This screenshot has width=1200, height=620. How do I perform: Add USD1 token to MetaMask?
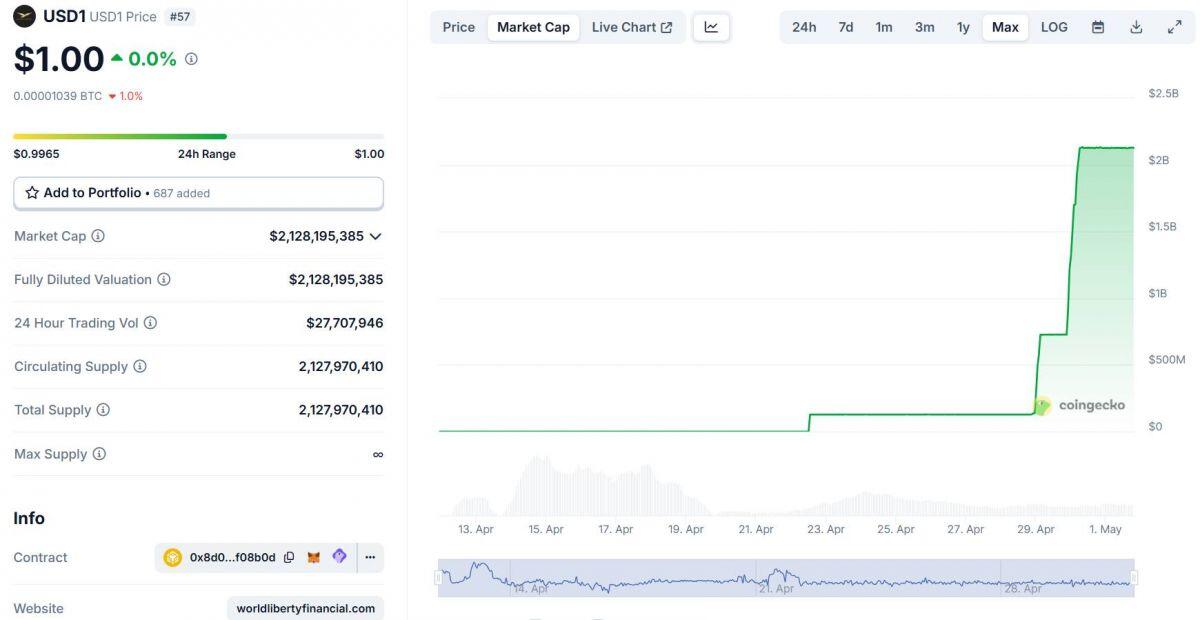pyautogui.click(x=315, y=557)
